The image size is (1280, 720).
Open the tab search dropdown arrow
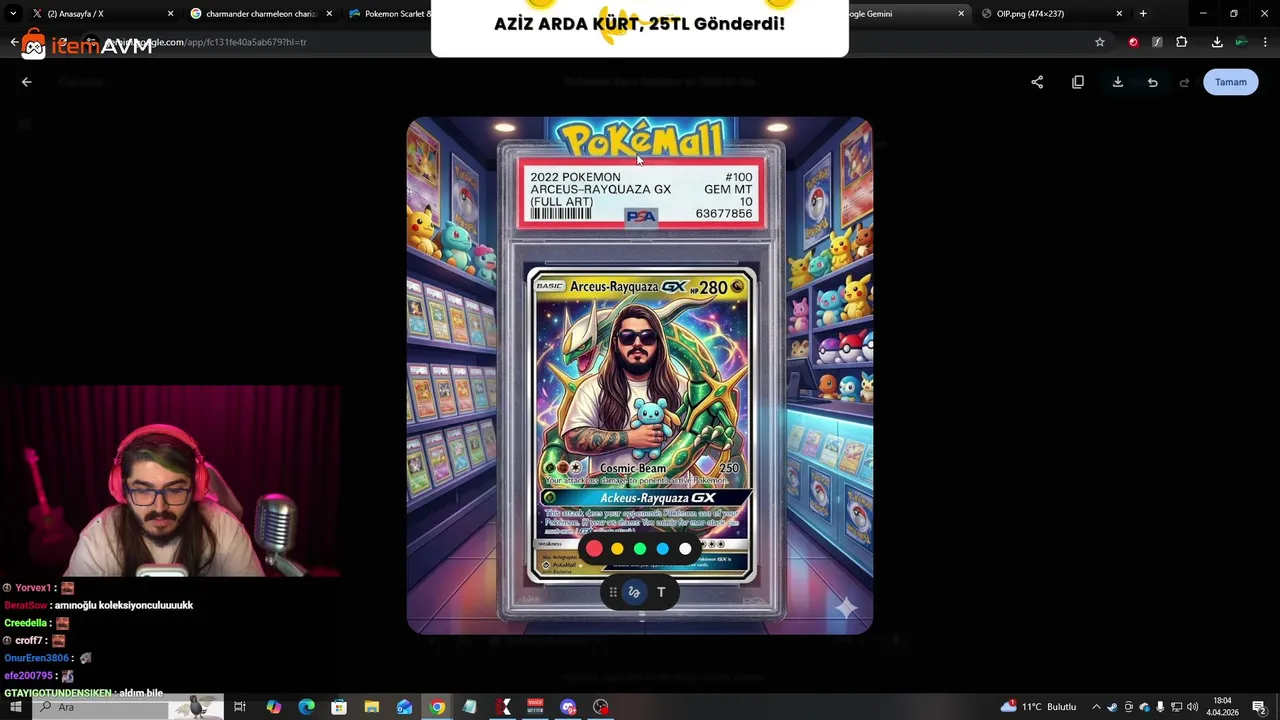pos(13,14)
